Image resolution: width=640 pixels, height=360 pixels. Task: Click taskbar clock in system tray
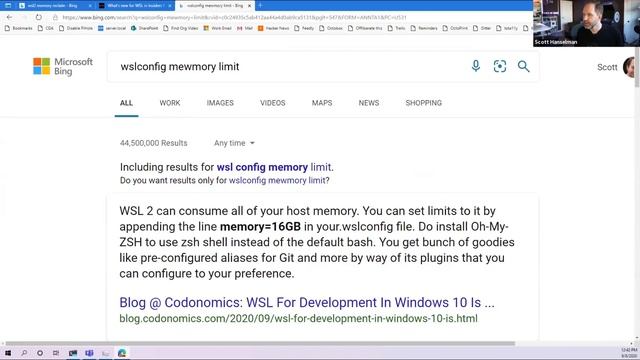[629, 353]
